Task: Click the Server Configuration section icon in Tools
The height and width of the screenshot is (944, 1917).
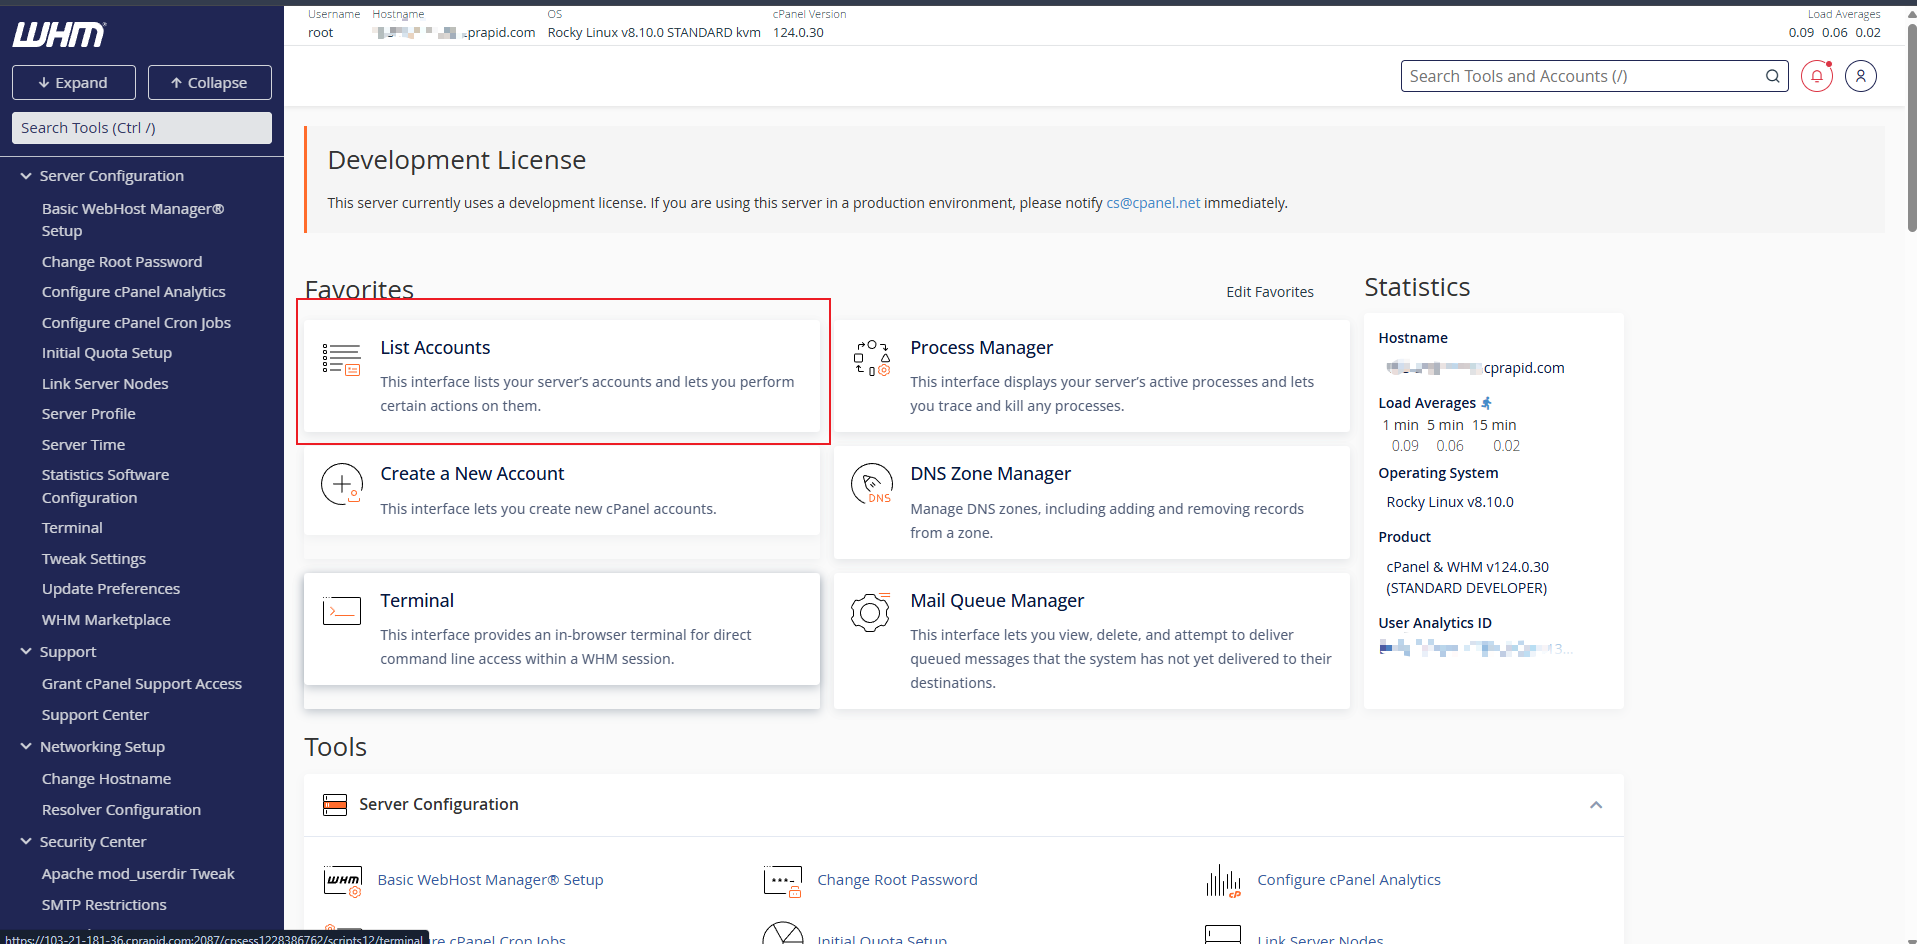Action: 335,804
